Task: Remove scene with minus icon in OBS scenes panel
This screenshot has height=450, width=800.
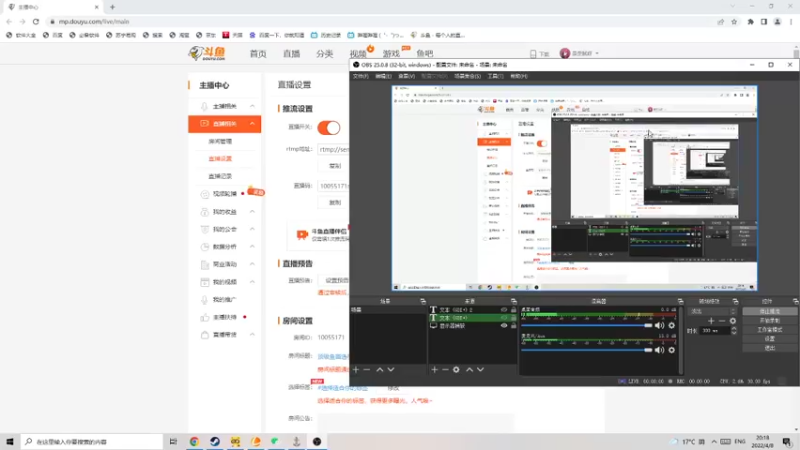Action: tap(367, 369)
